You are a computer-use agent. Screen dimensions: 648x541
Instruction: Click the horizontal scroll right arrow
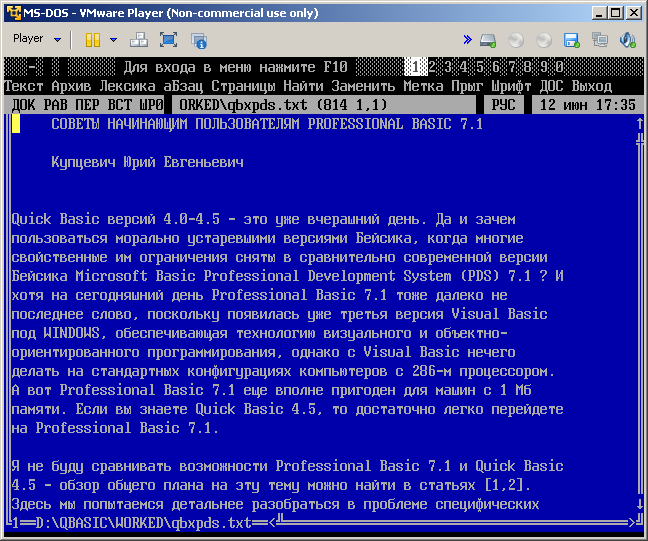(632, 523)
